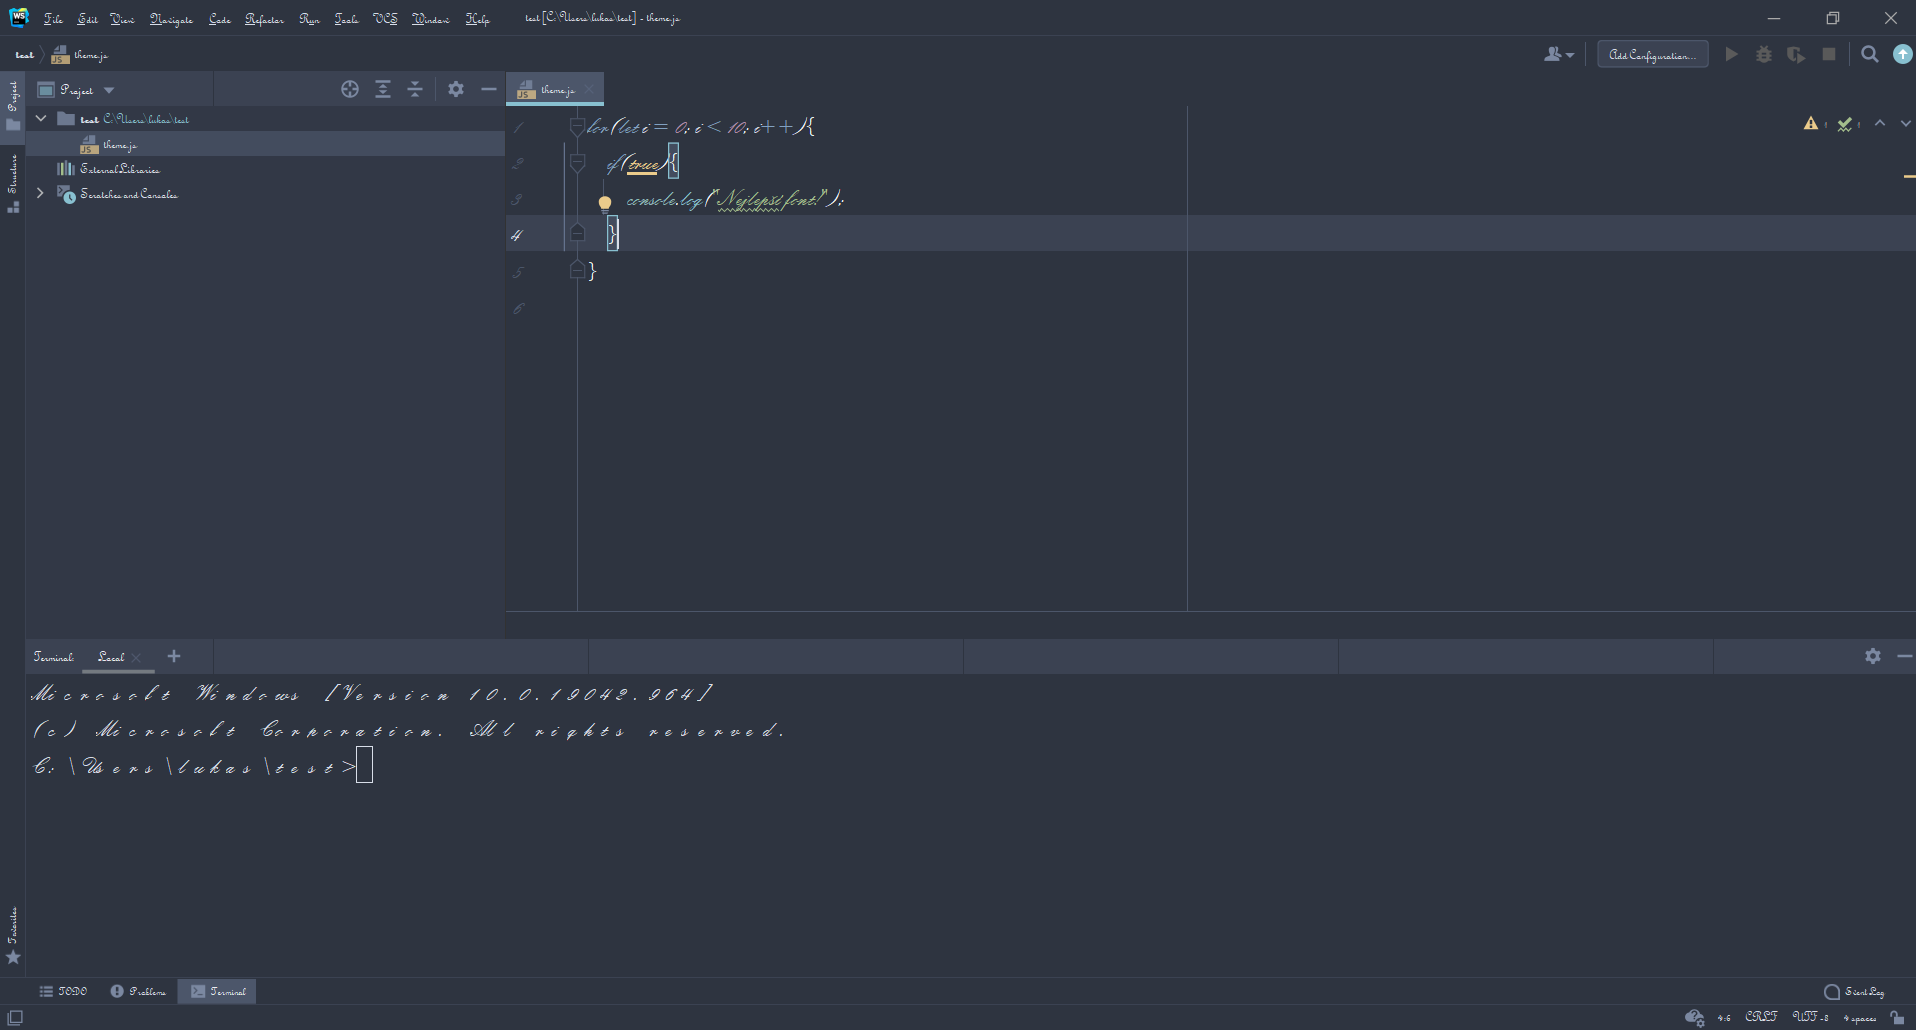Image resolution: width=1916 pixels, height=1030 pixels.
Task: Run with Coverage using the shield icon
Action: click(x=1796, y=54)
